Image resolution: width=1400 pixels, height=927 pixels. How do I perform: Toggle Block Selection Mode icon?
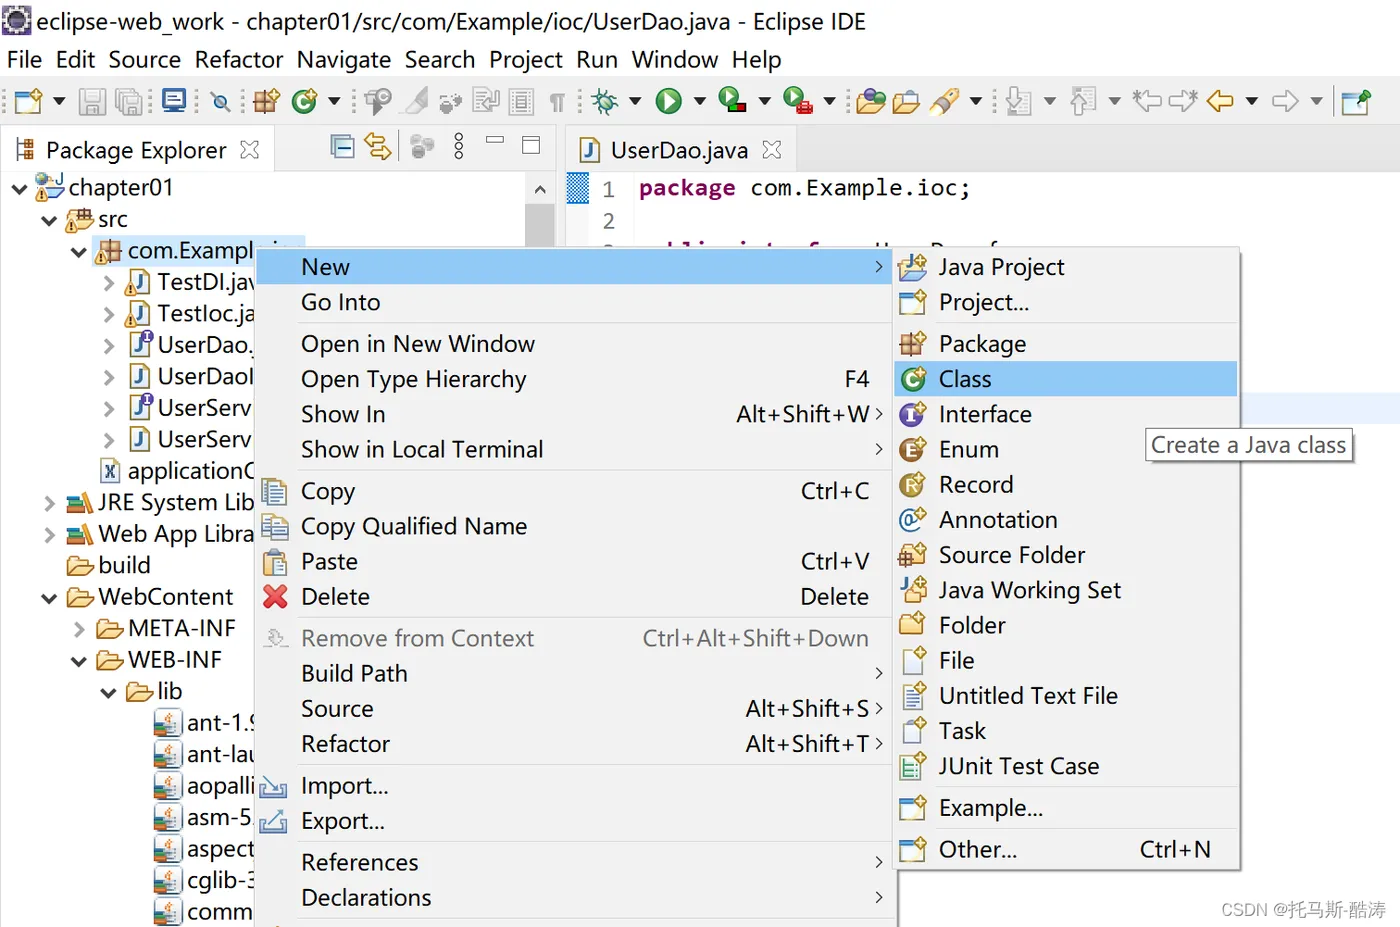(521, 101)
